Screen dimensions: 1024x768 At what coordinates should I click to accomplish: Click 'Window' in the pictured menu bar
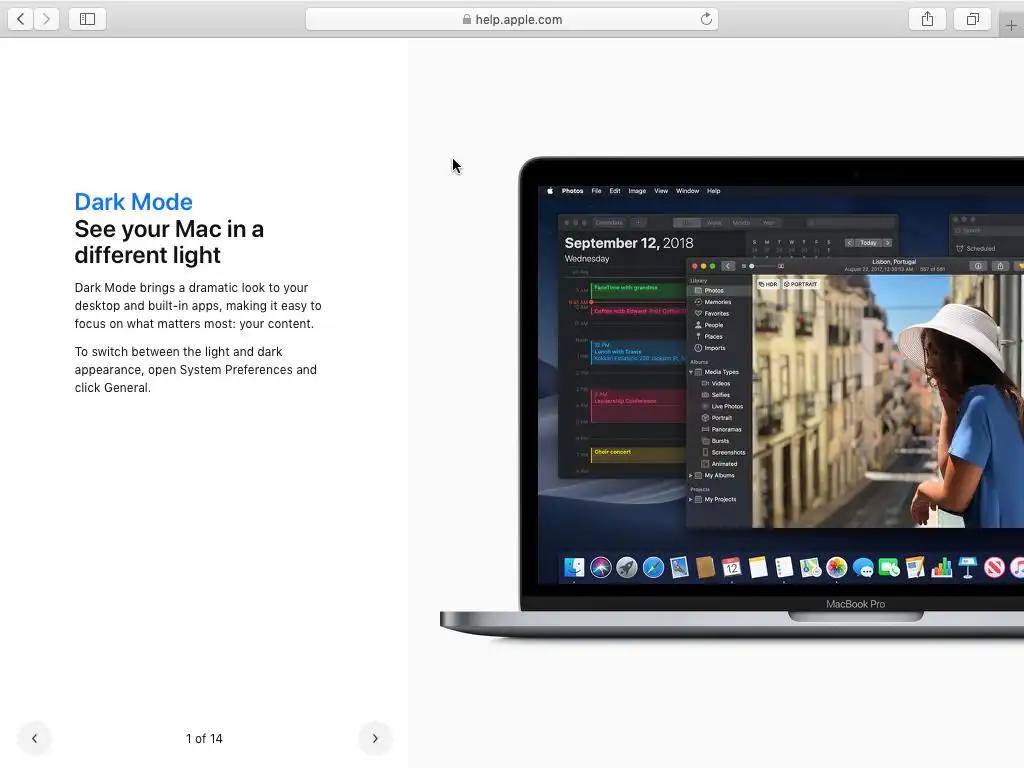coord(687,191)
